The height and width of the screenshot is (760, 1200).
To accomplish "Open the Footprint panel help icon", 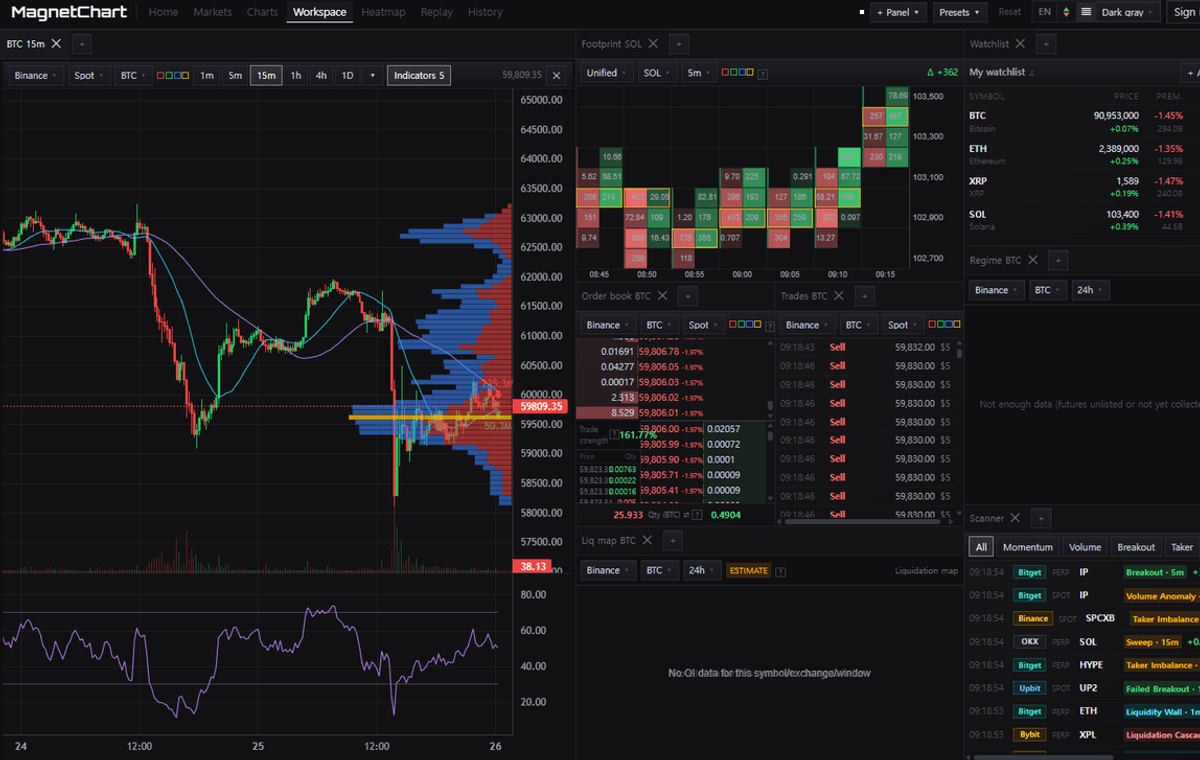I will (764, 74).
